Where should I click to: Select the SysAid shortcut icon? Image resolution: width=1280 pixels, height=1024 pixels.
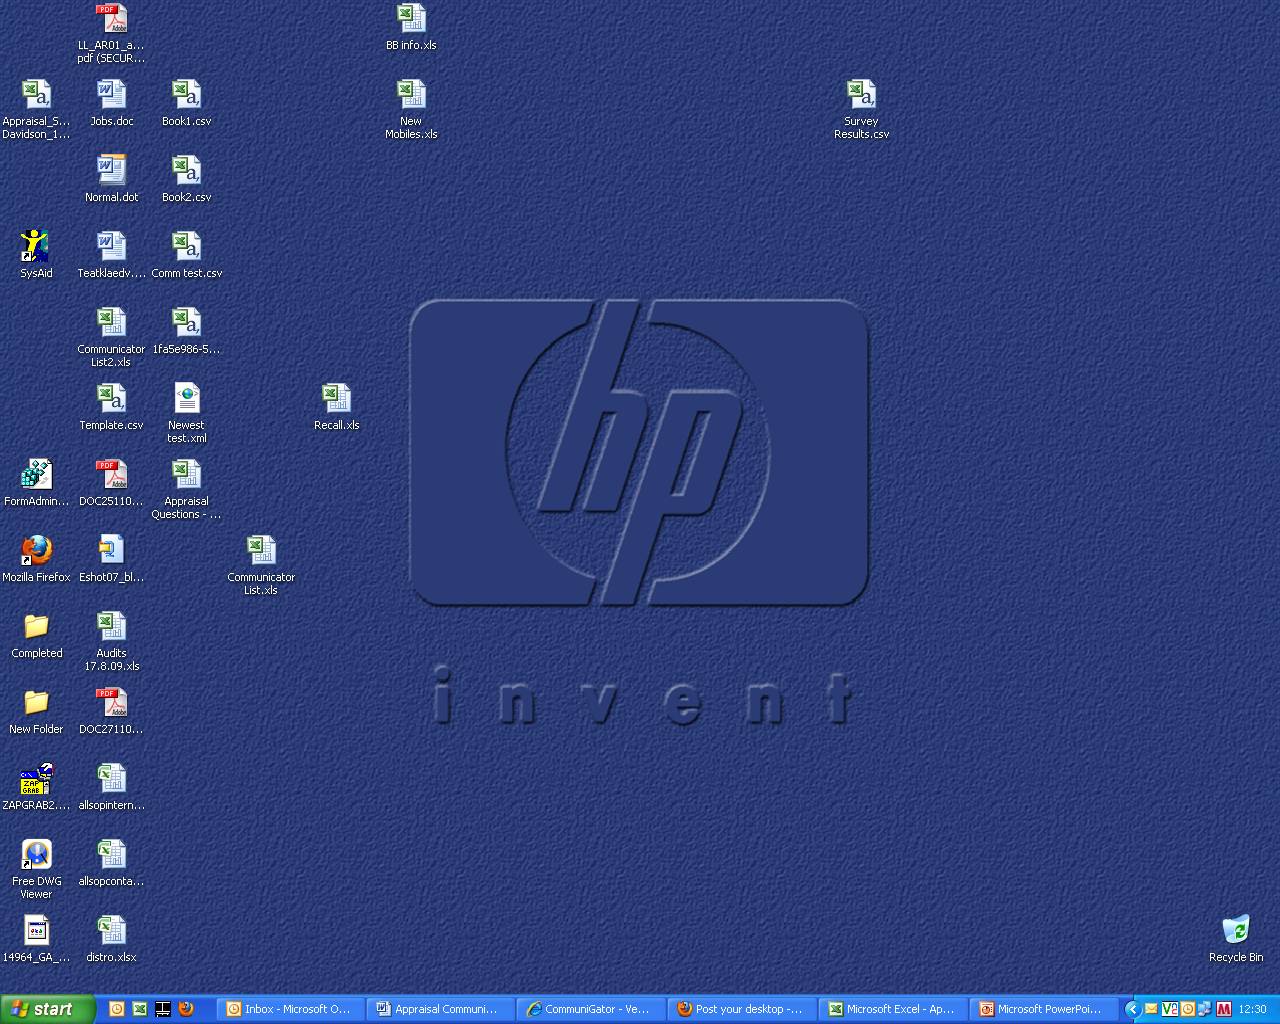pos(37,255)
